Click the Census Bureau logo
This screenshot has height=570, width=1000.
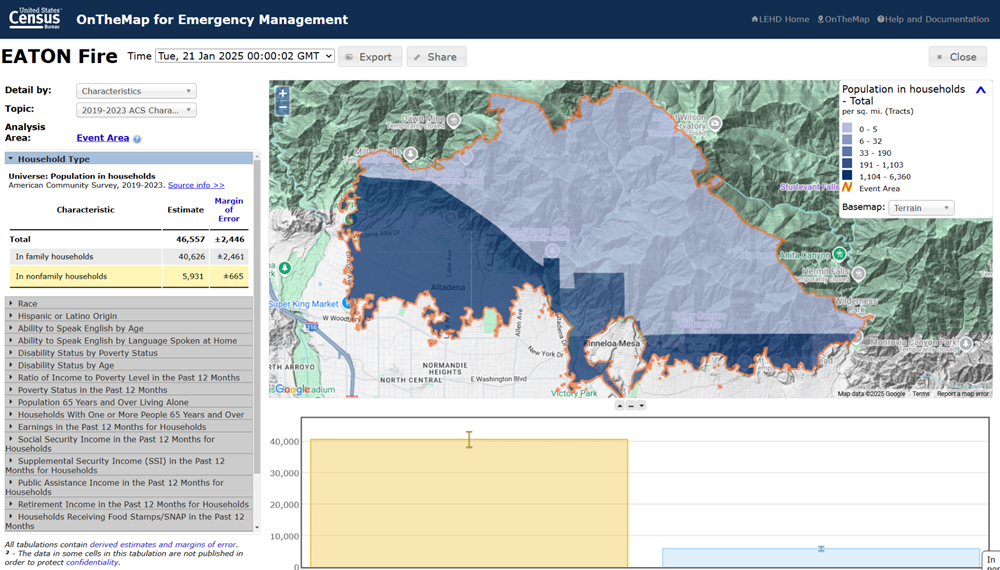point(33,18)
